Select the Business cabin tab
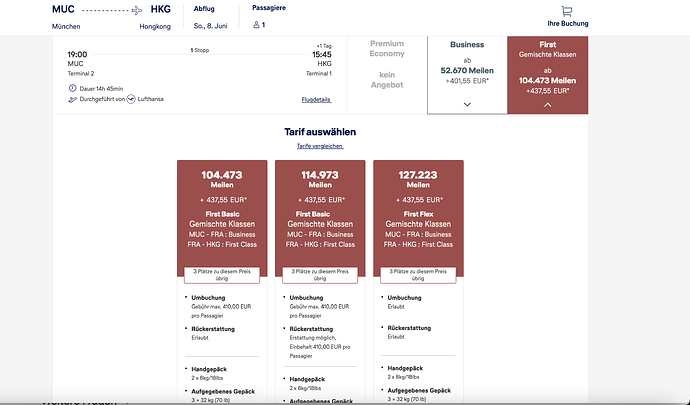The image size is (690, 405). [467, 75]
